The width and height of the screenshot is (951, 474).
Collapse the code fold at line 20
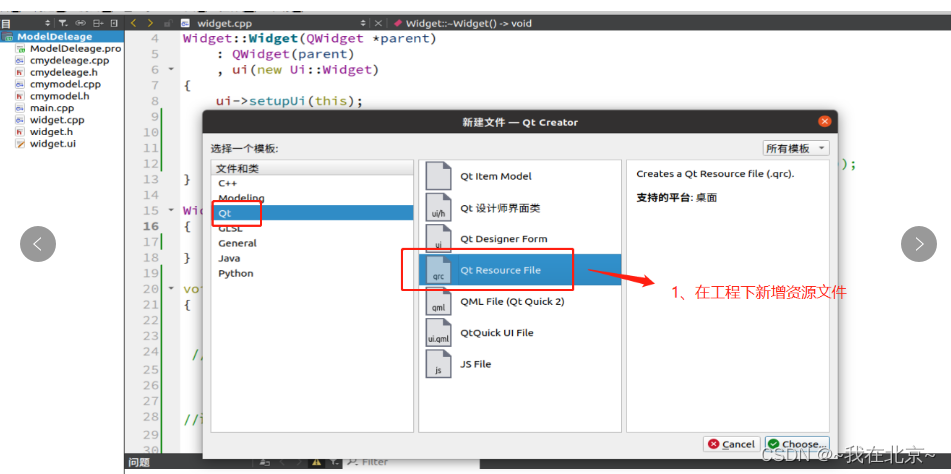(170, 289)
